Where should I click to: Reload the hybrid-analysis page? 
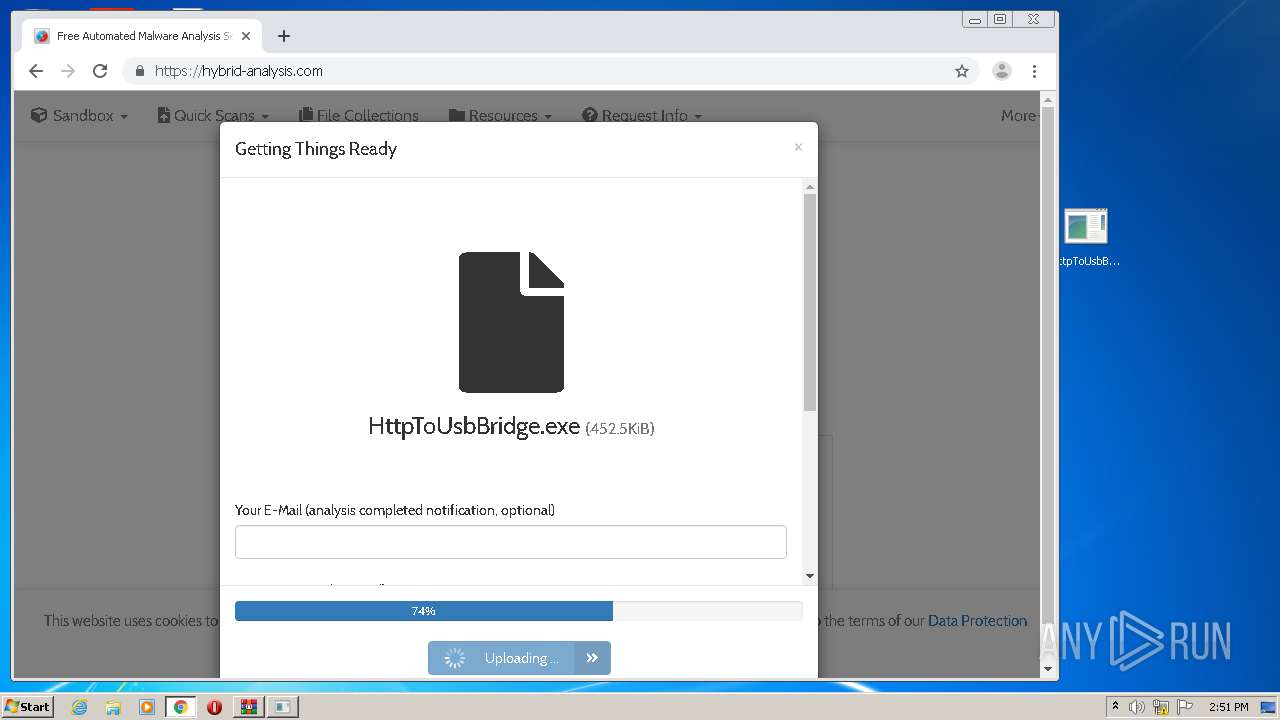pos(100,71)
